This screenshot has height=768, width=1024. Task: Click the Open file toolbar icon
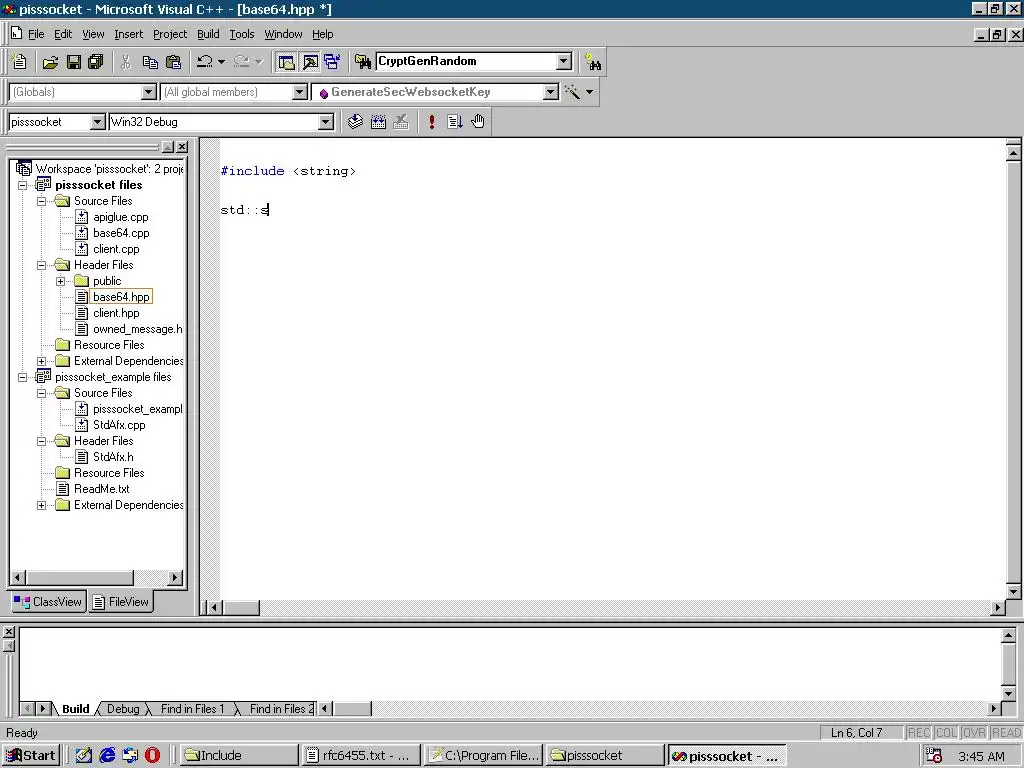coord(50,62)
